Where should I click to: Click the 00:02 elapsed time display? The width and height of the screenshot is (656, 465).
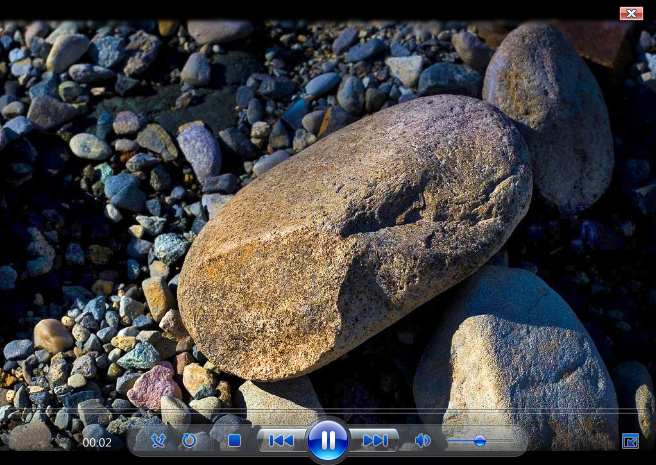97,442
